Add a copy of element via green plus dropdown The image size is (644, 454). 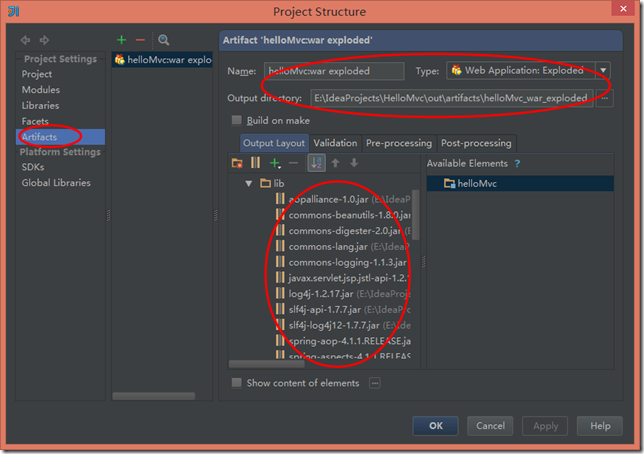pyautogui.click(x=275, y=163)
